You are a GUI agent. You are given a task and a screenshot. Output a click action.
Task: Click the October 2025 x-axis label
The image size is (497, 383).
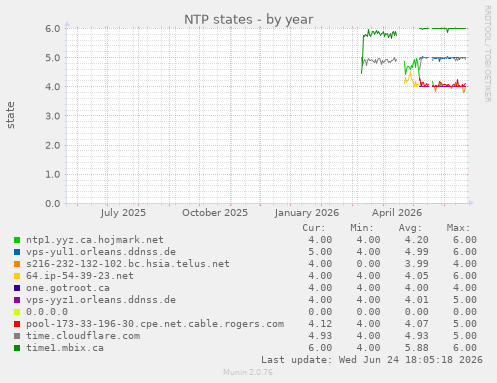[215, 213]
